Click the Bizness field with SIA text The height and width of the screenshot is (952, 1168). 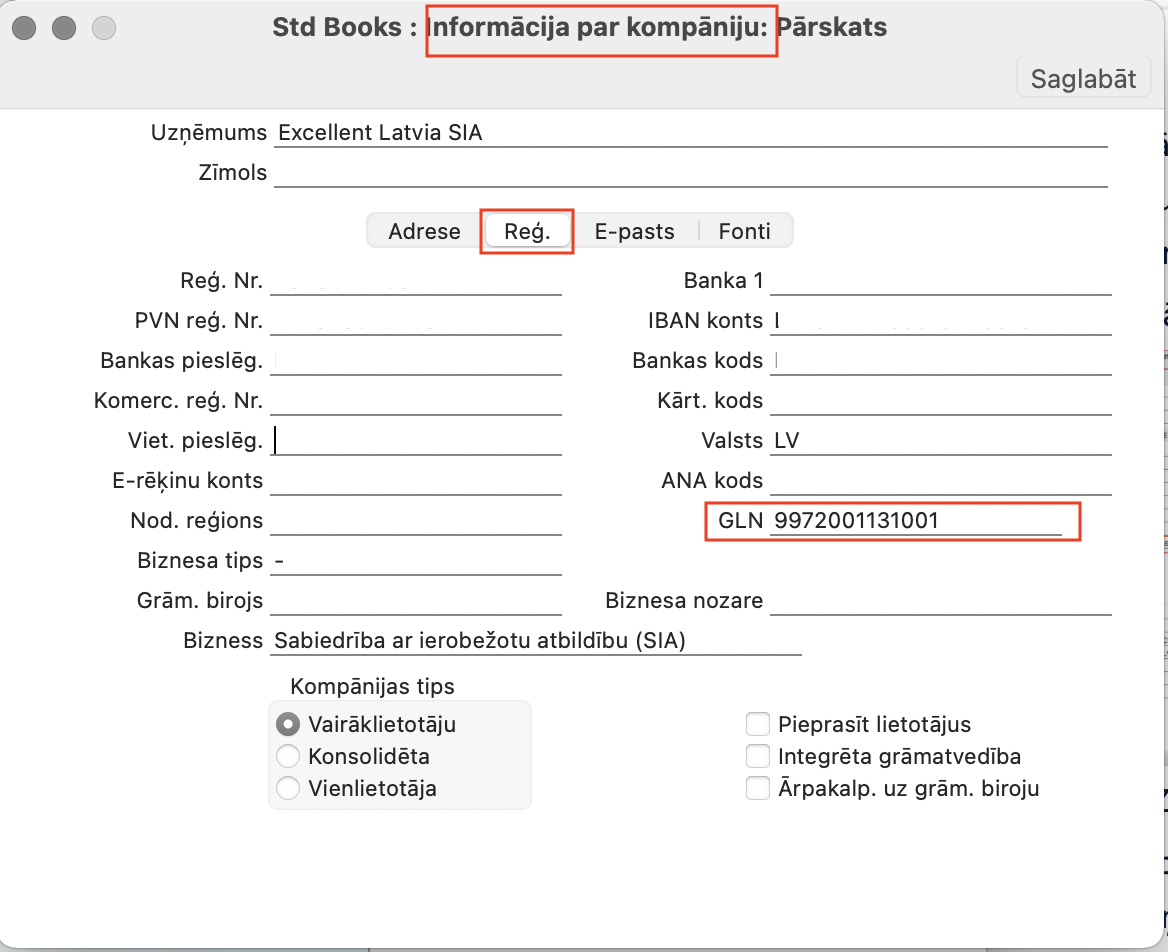click(x=535, y=641)
